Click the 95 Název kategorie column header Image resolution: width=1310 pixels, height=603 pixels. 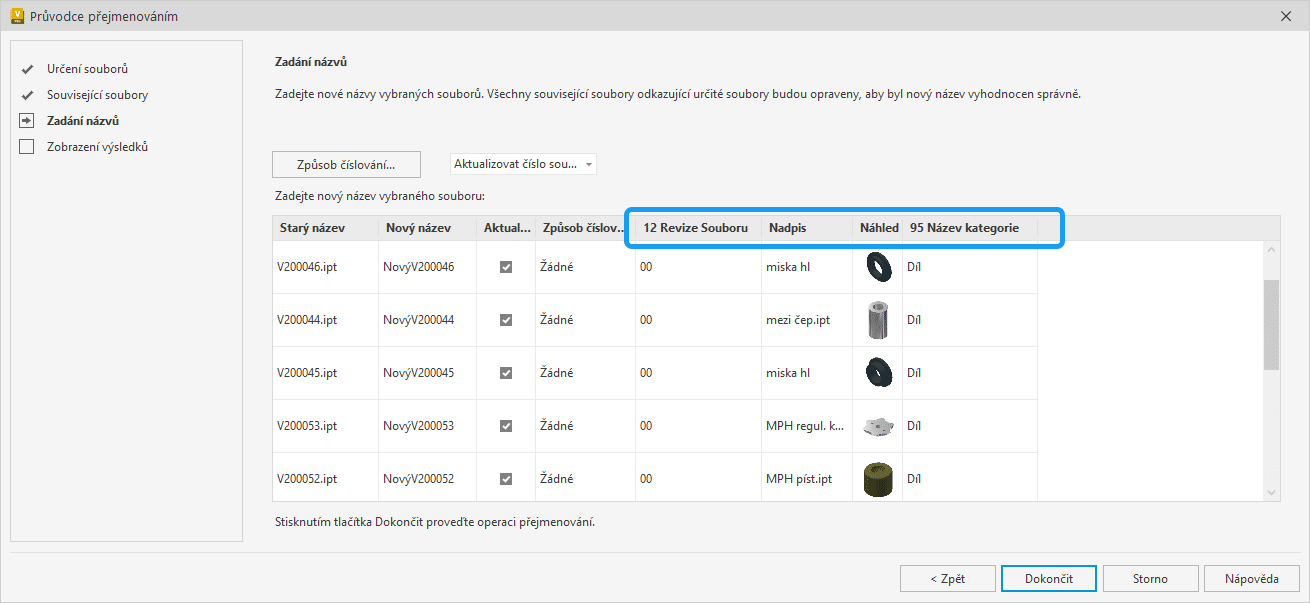(969, 228)
